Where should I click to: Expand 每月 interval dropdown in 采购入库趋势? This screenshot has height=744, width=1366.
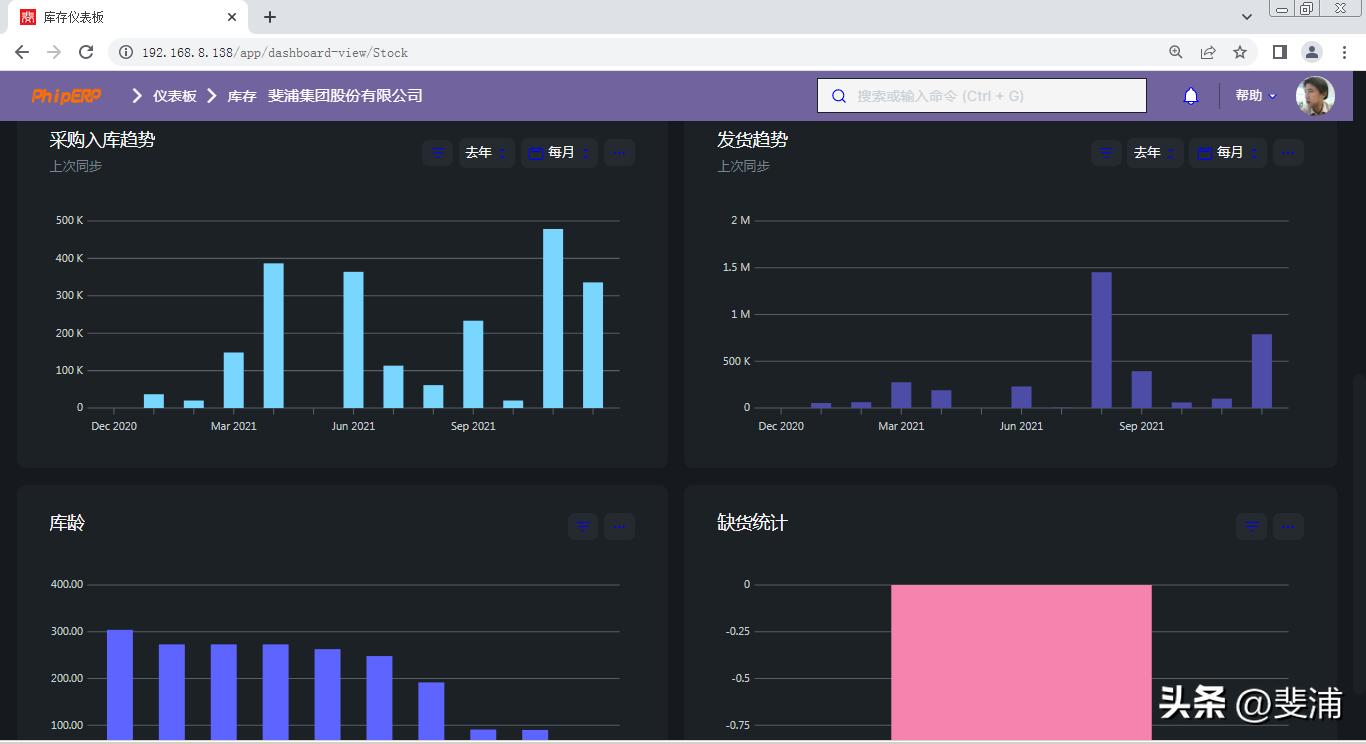click(559, 153)
